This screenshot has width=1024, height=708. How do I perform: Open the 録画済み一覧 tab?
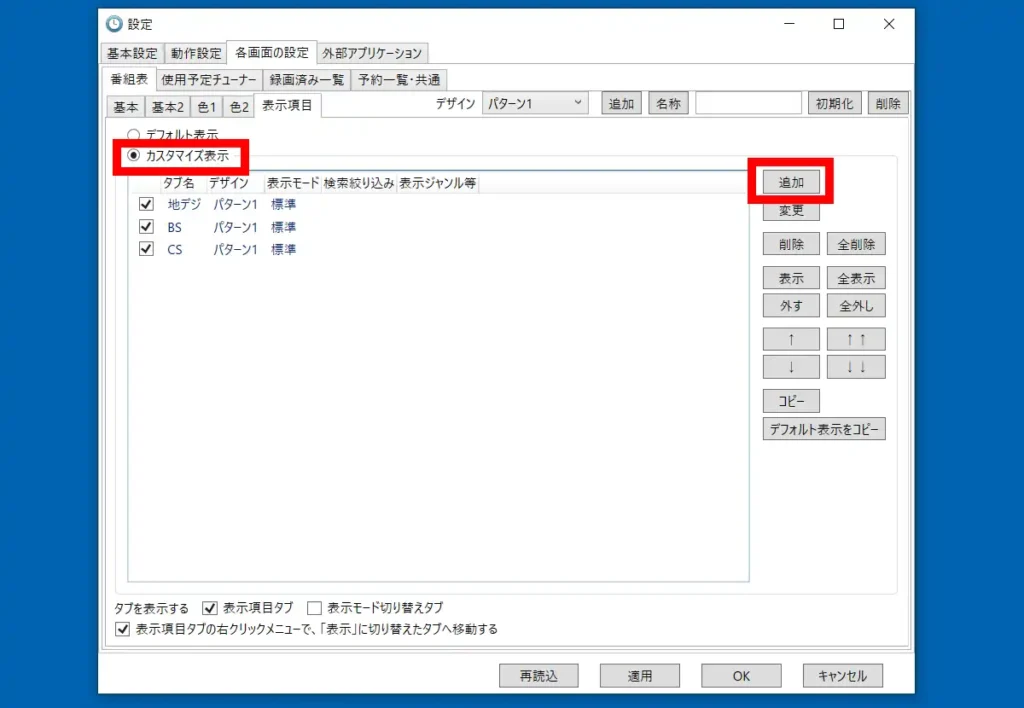click(x=307, y=80)
